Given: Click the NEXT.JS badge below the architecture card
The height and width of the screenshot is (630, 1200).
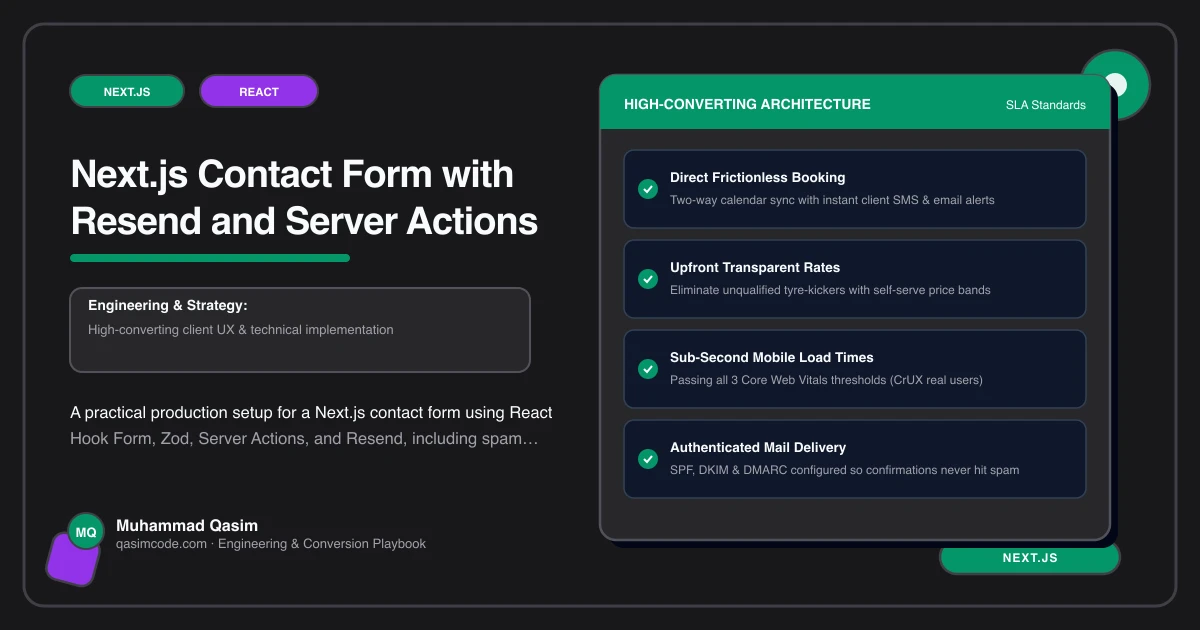Looking at the screenshot, I should tap(1030, 558).
